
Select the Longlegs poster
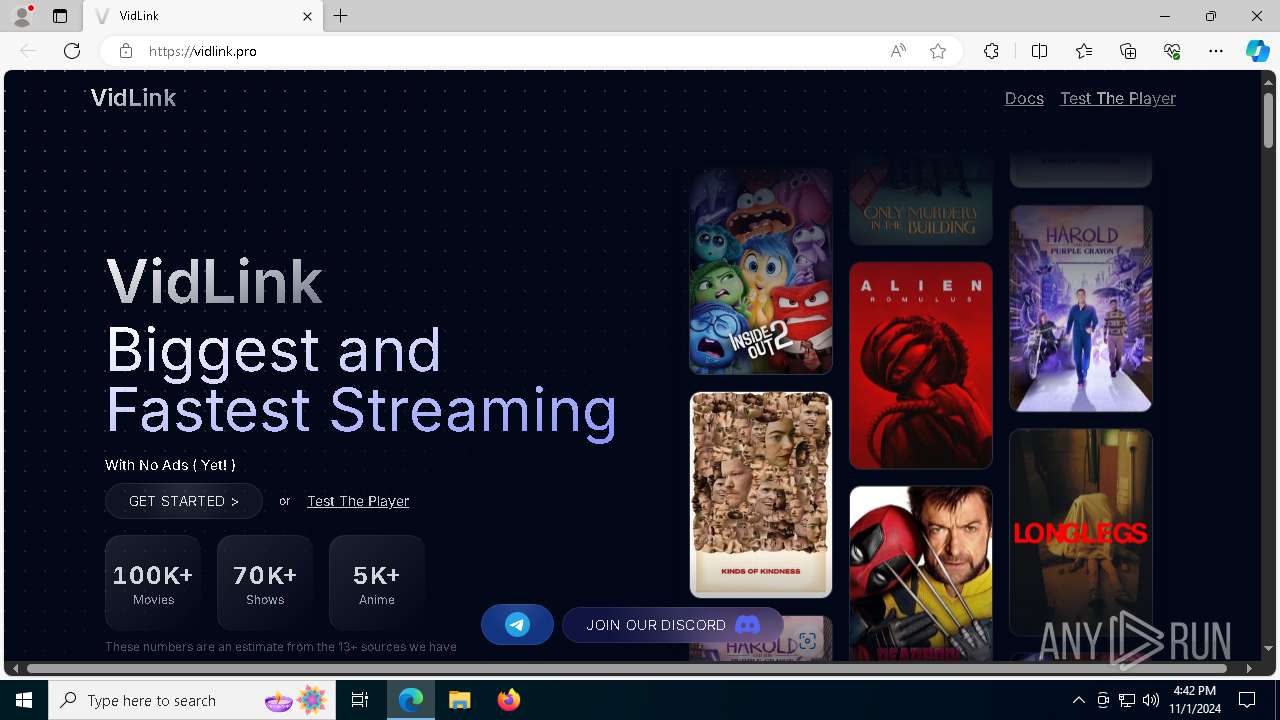[x=1081, y=533]
